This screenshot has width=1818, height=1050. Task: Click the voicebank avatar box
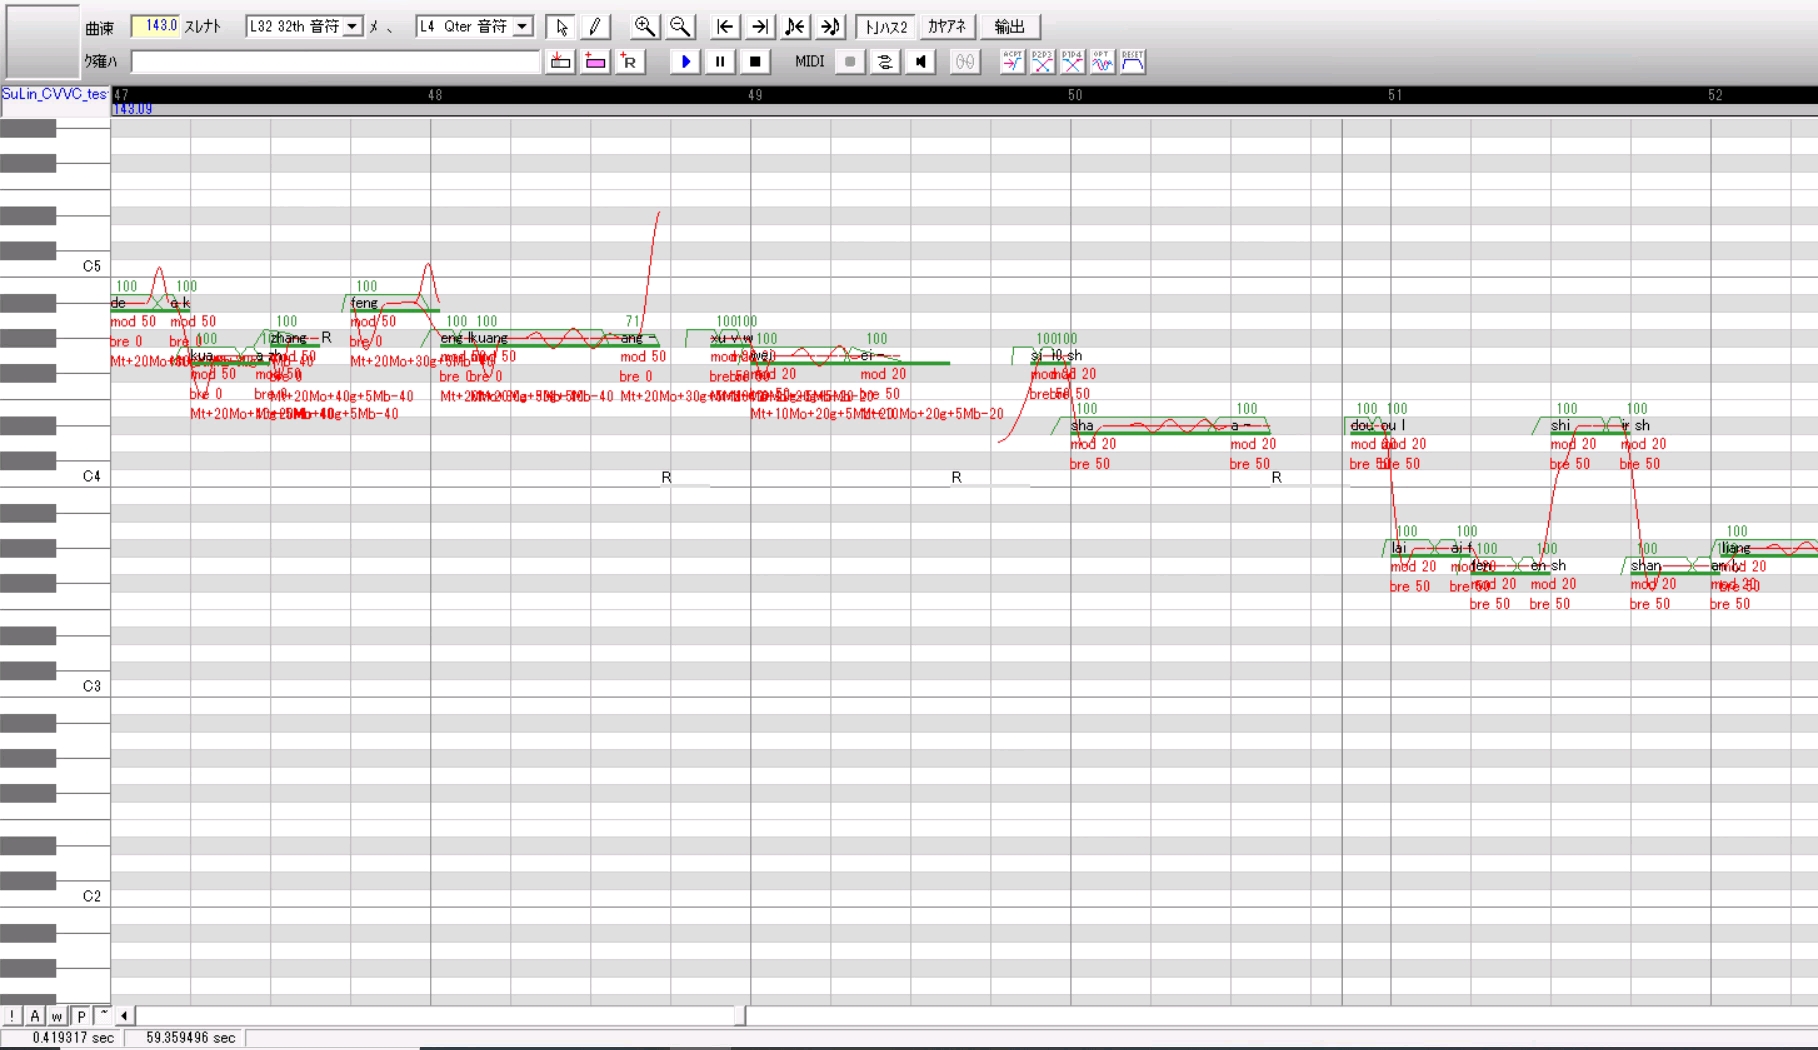click(x=42, y=41)
